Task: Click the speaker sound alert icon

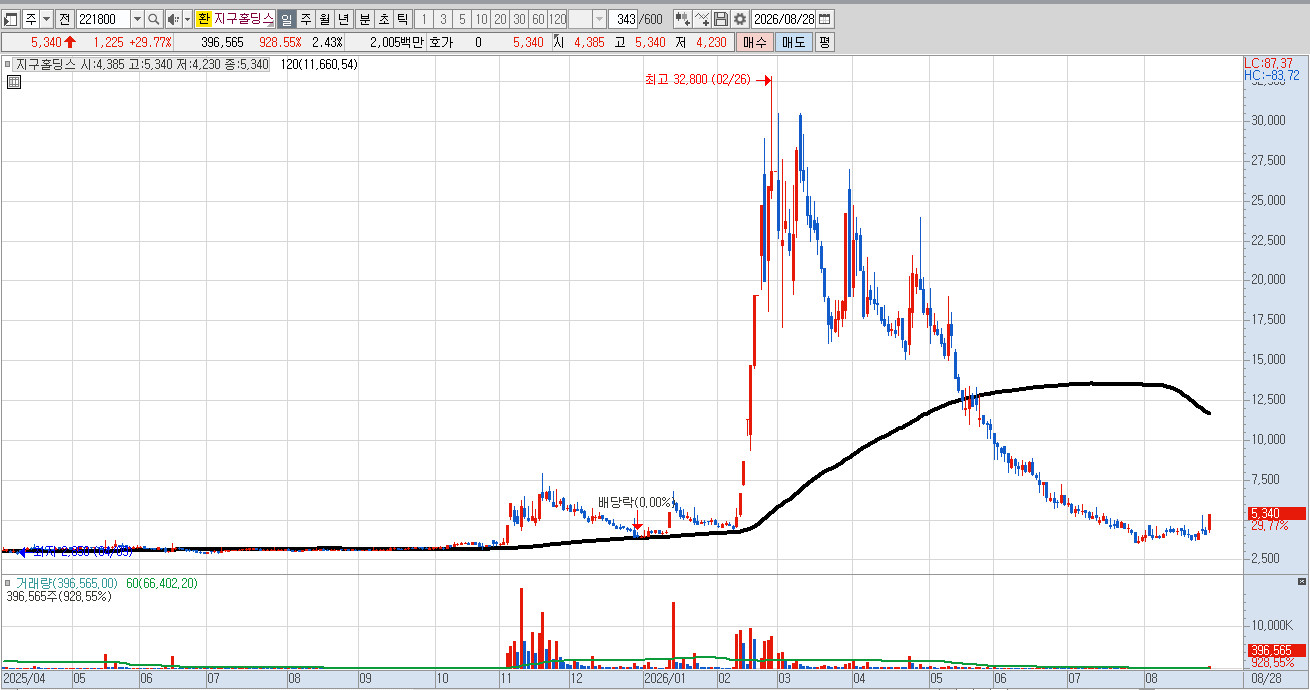Action: point(173,19)
